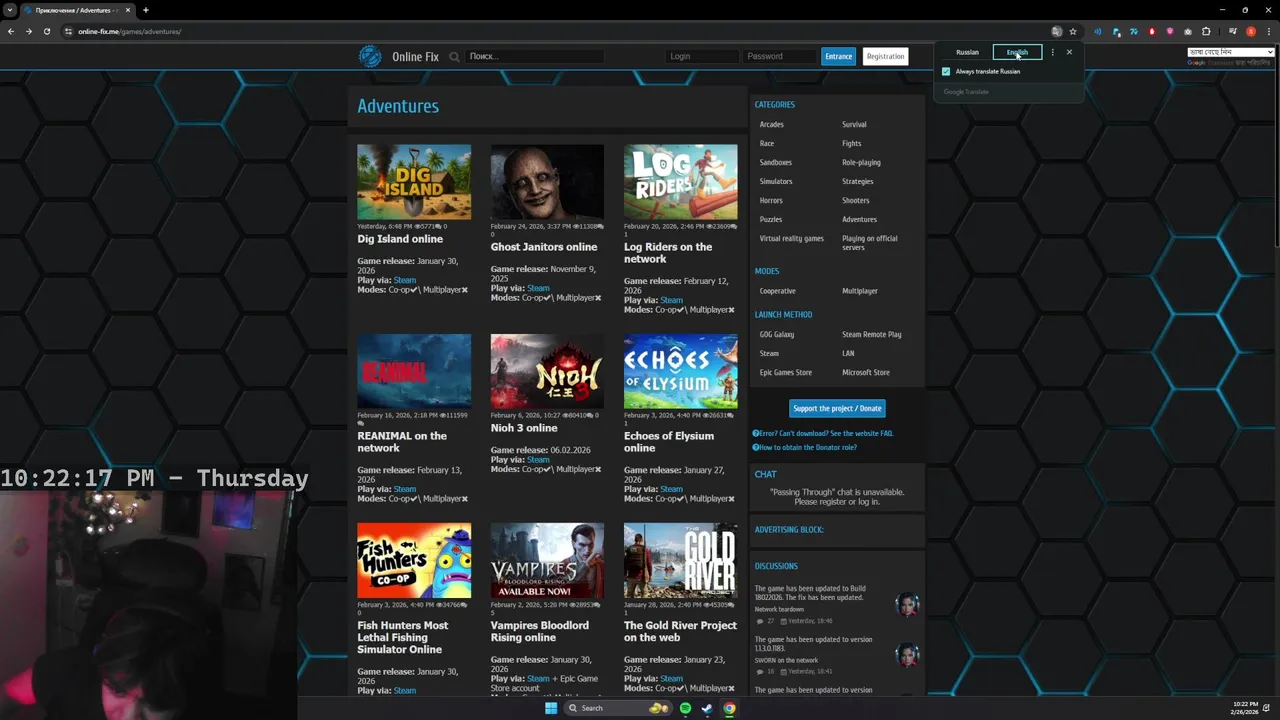This screenshot has height=720, width=1280.
Task: Open the Chrome three-dot menu
Action: (x=1268, y=31)
